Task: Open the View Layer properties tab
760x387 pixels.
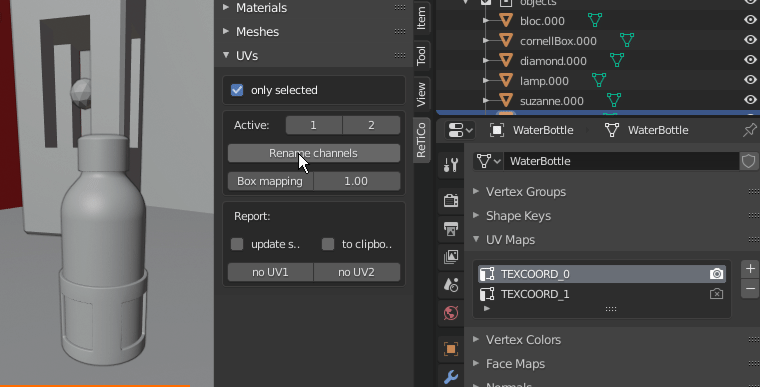Action: tap(451, 257)
